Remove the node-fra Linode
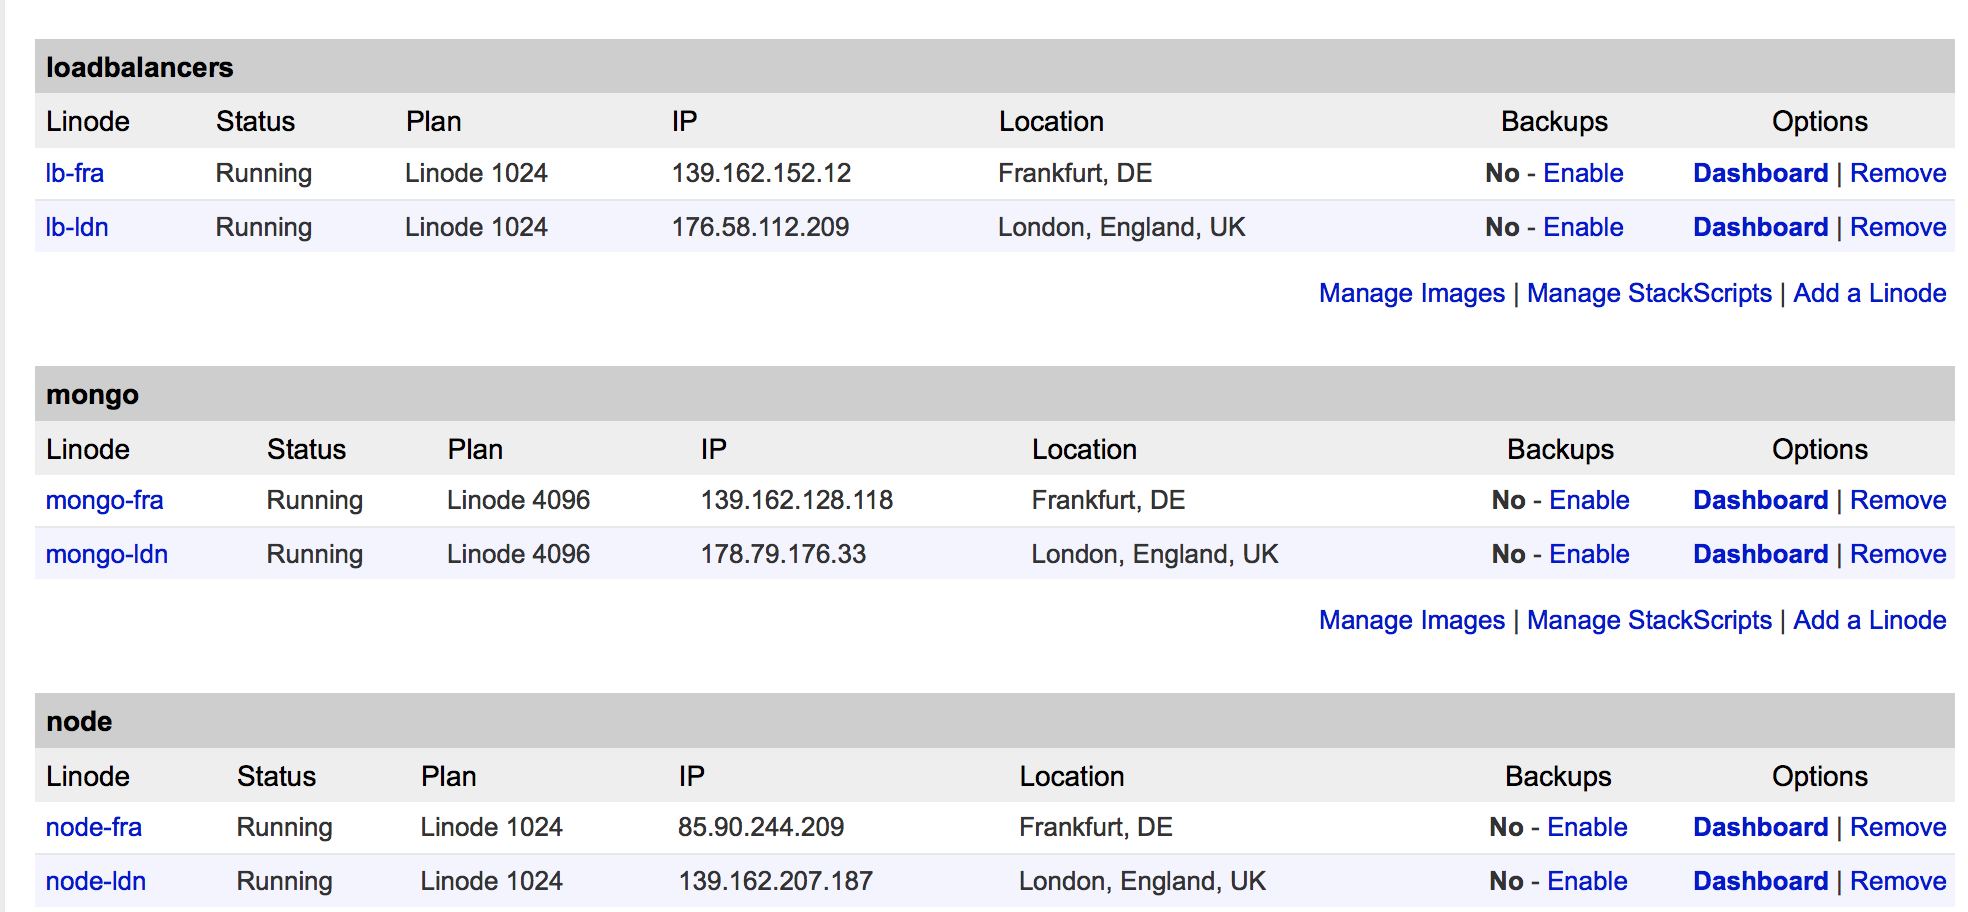This screenshot has height=912, width=1968. coord(1898,827)
